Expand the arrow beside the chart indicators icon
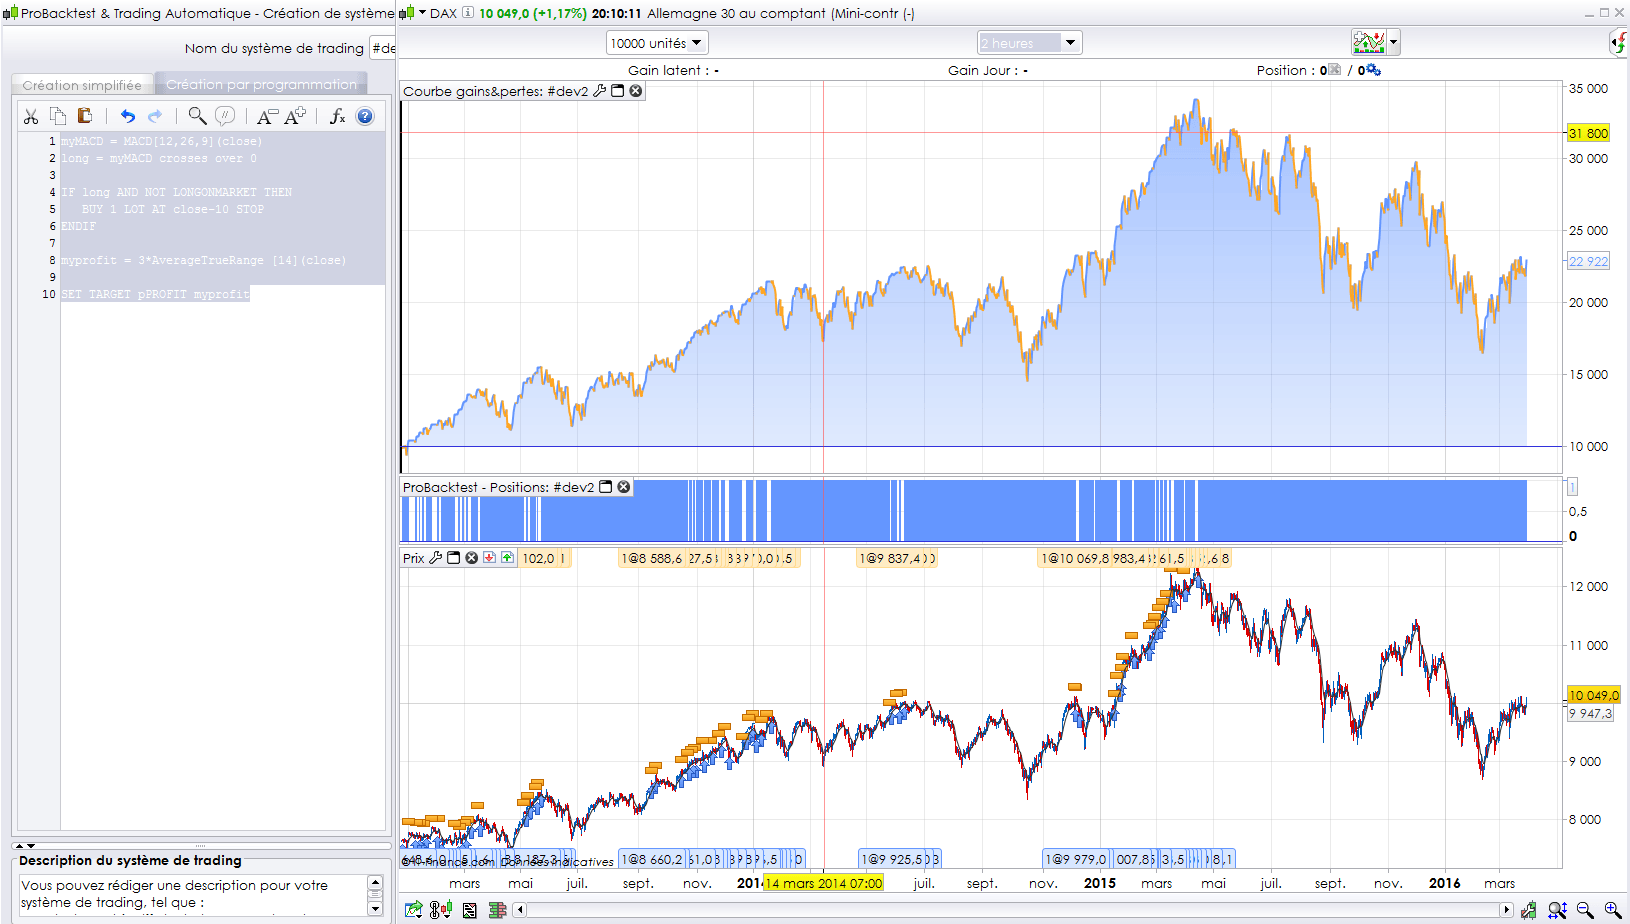 tap(1394, 42)
